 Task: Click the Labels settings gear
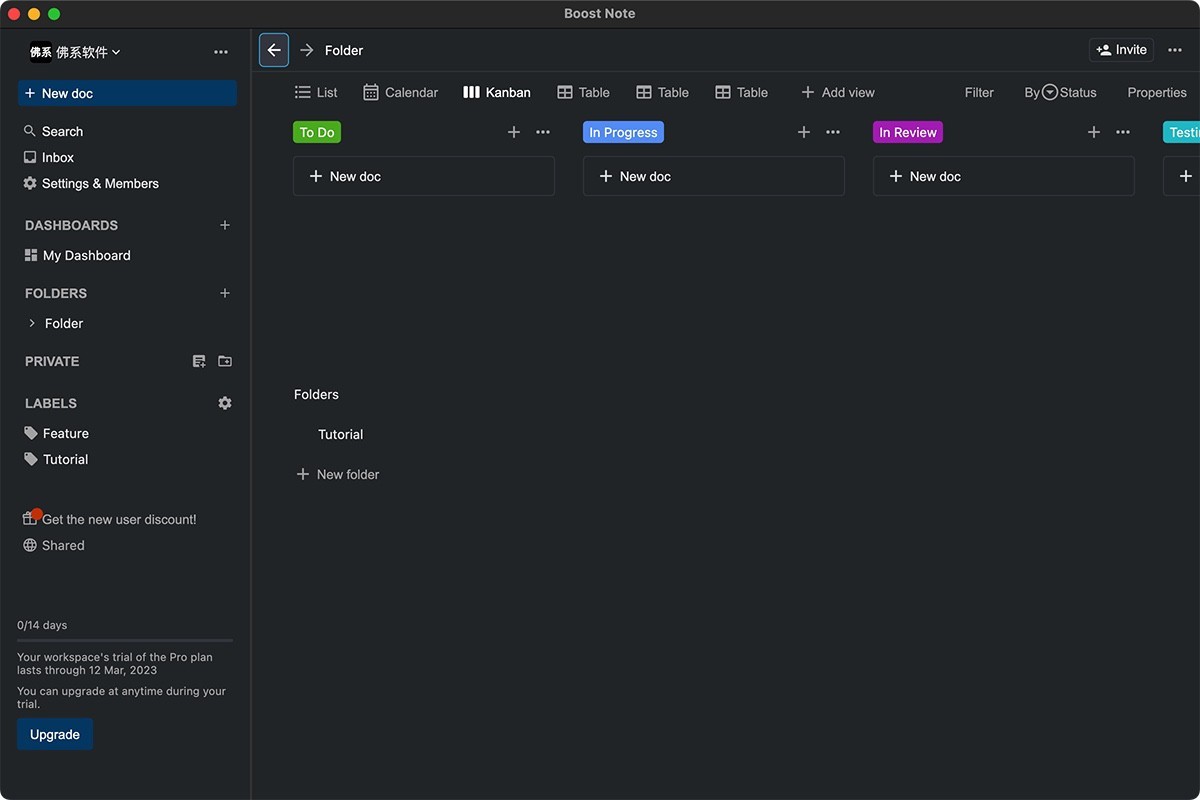coord(225,402)
